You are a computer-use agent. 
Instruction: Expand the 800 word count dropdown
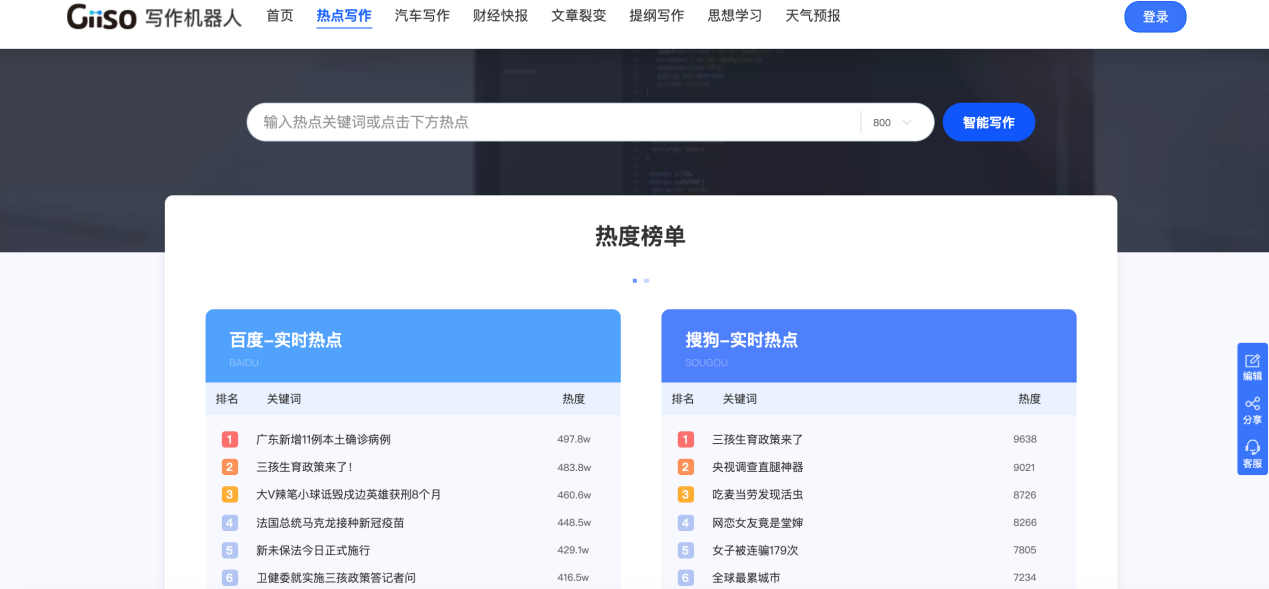tap(893, 123)
